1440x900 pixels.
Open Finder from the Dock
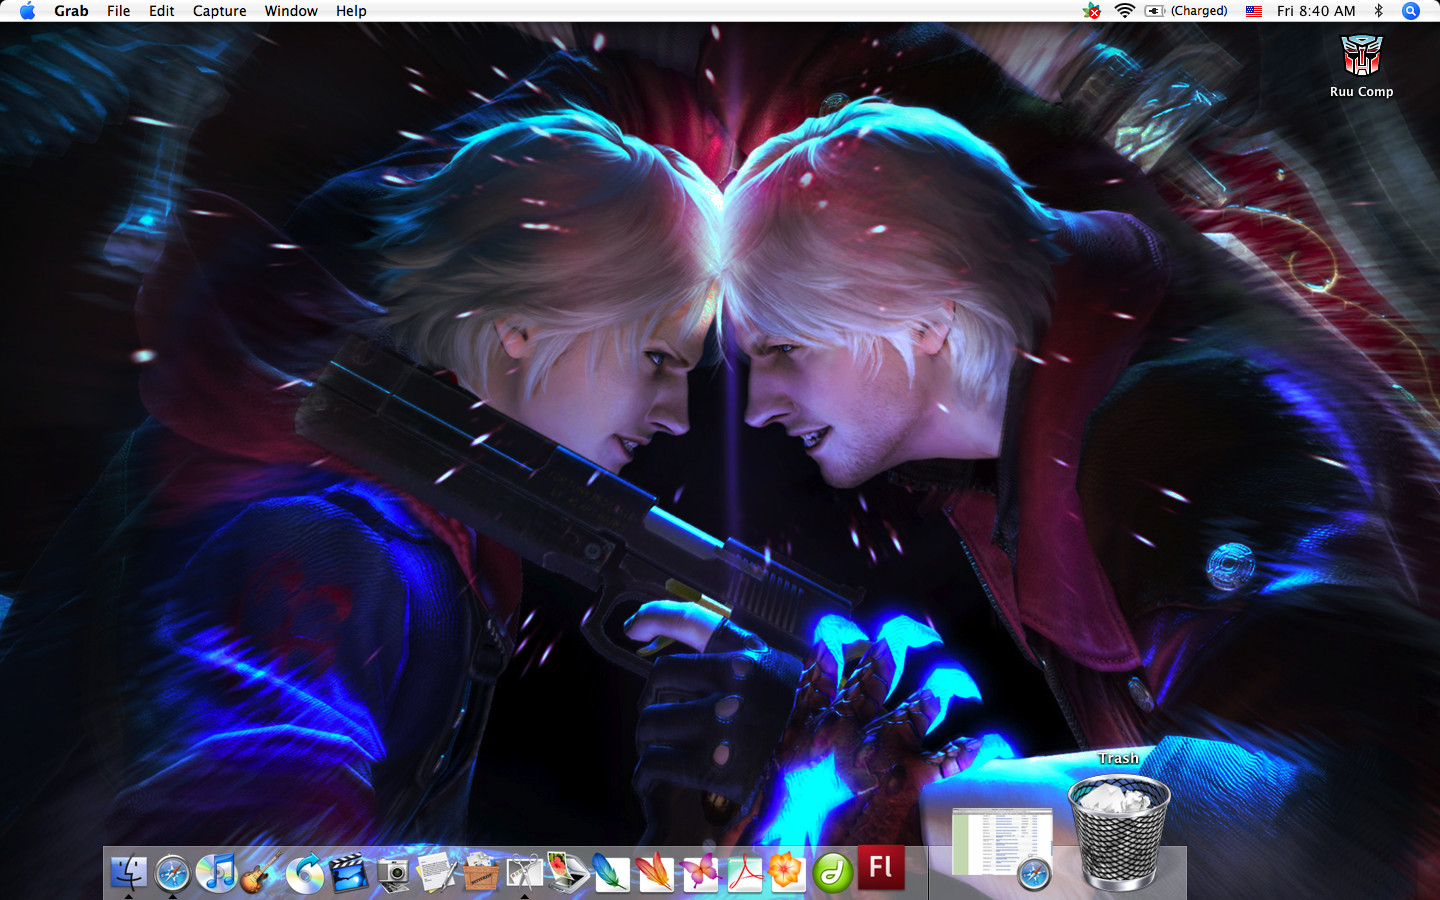coord(128,873)
